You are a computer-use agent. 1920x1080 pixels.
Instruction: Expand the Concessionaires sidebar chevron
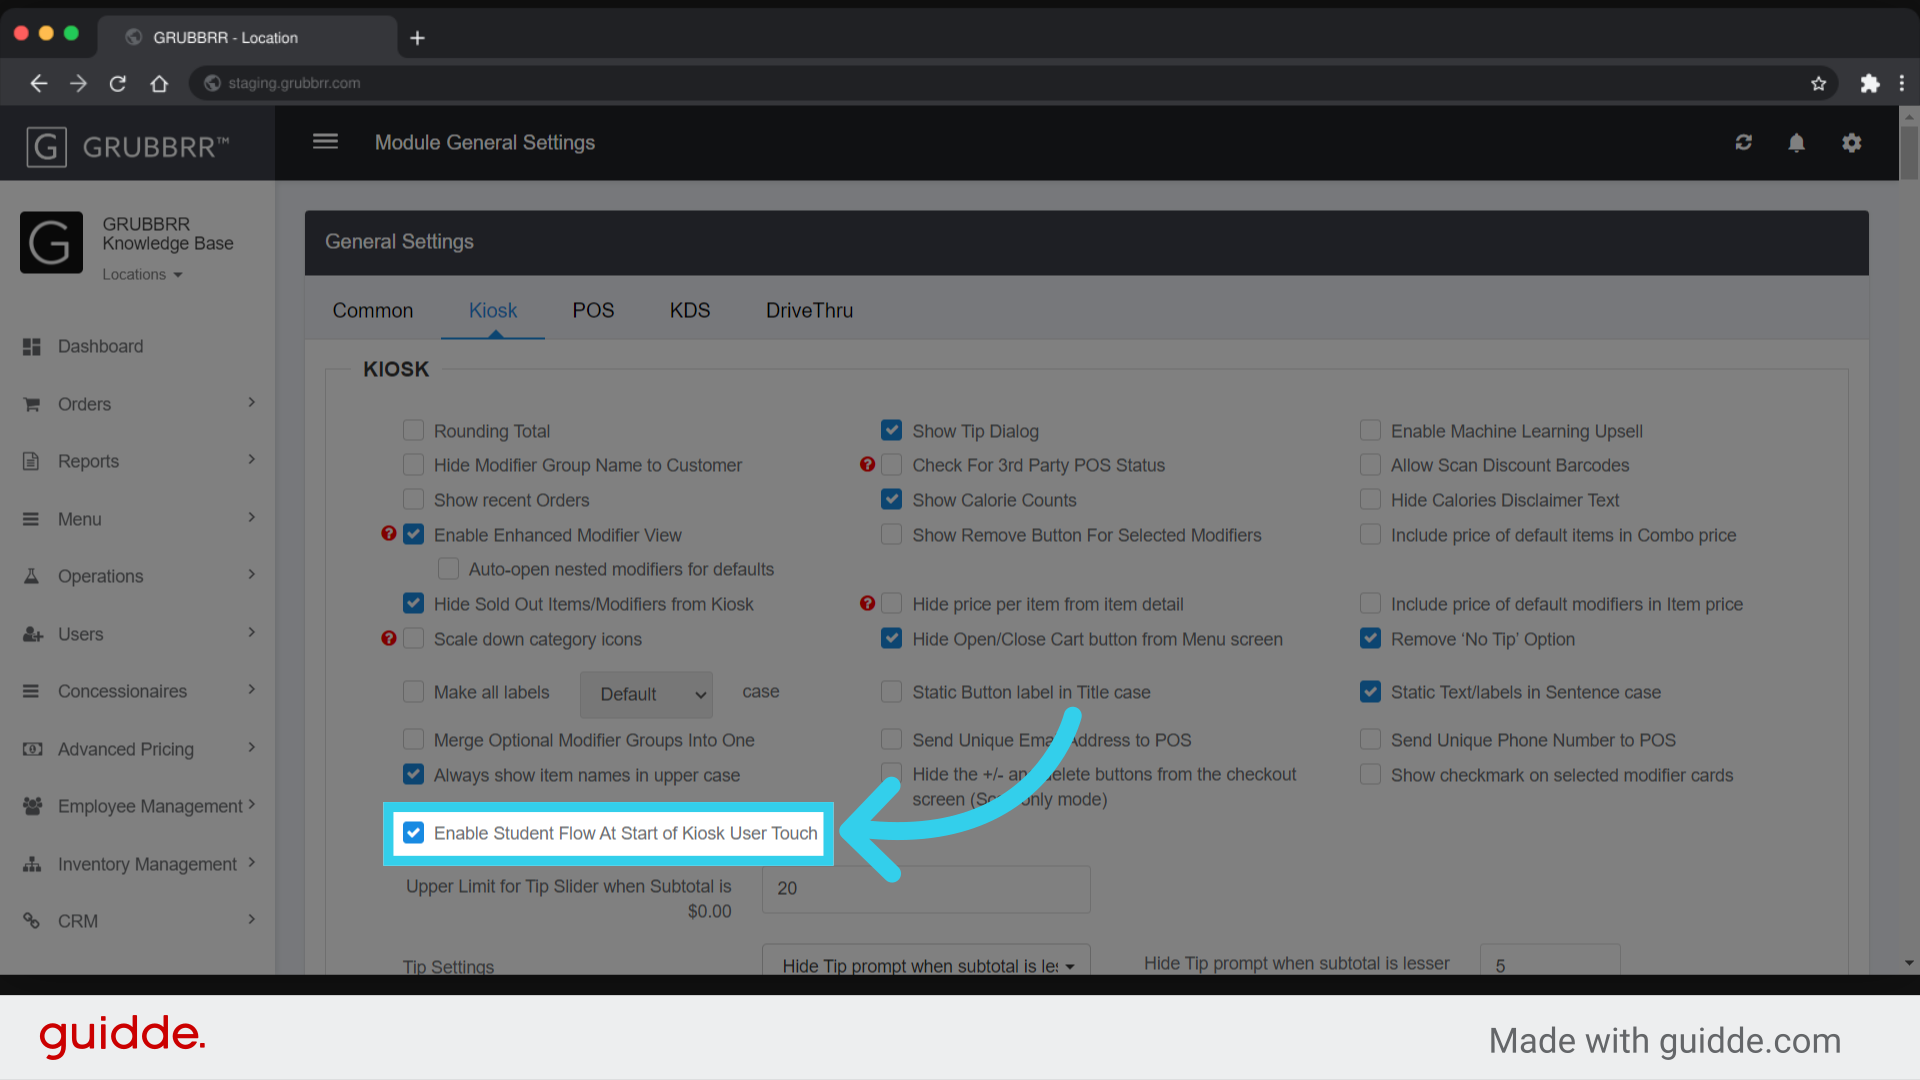[x=251, y=689]
